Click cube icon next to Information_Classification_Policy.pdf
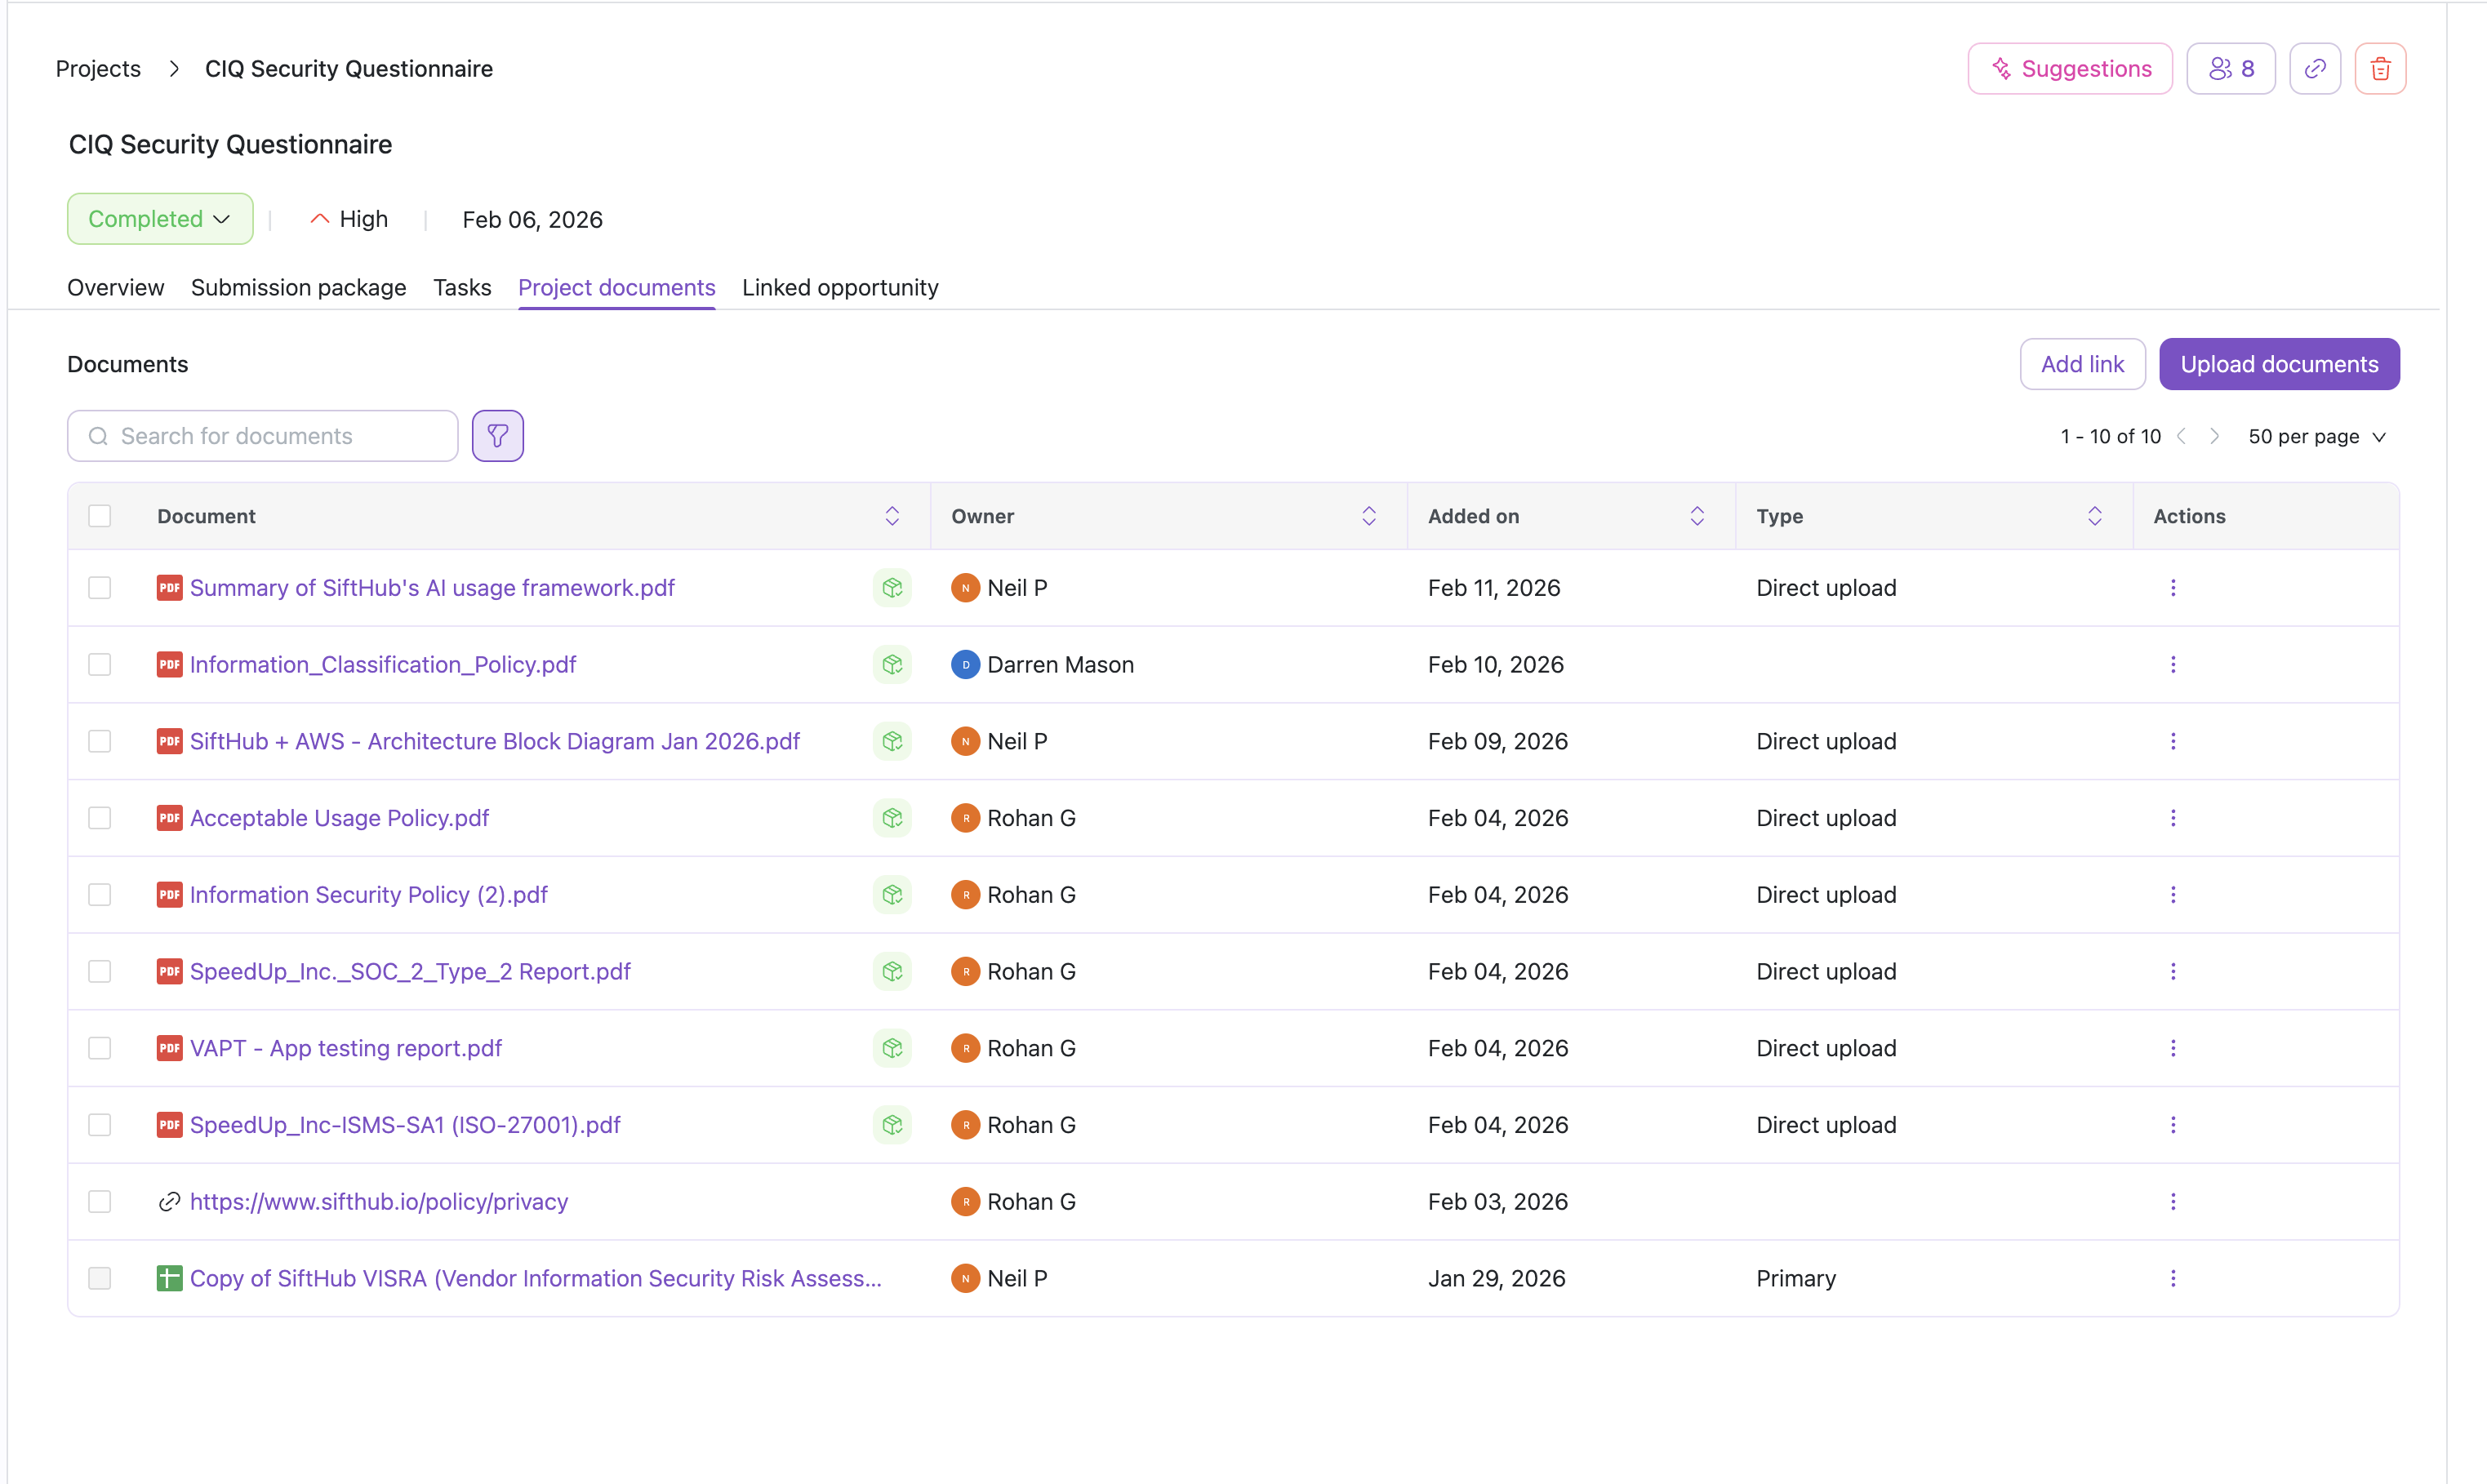 pyautogui.click(x=892, y=665)
